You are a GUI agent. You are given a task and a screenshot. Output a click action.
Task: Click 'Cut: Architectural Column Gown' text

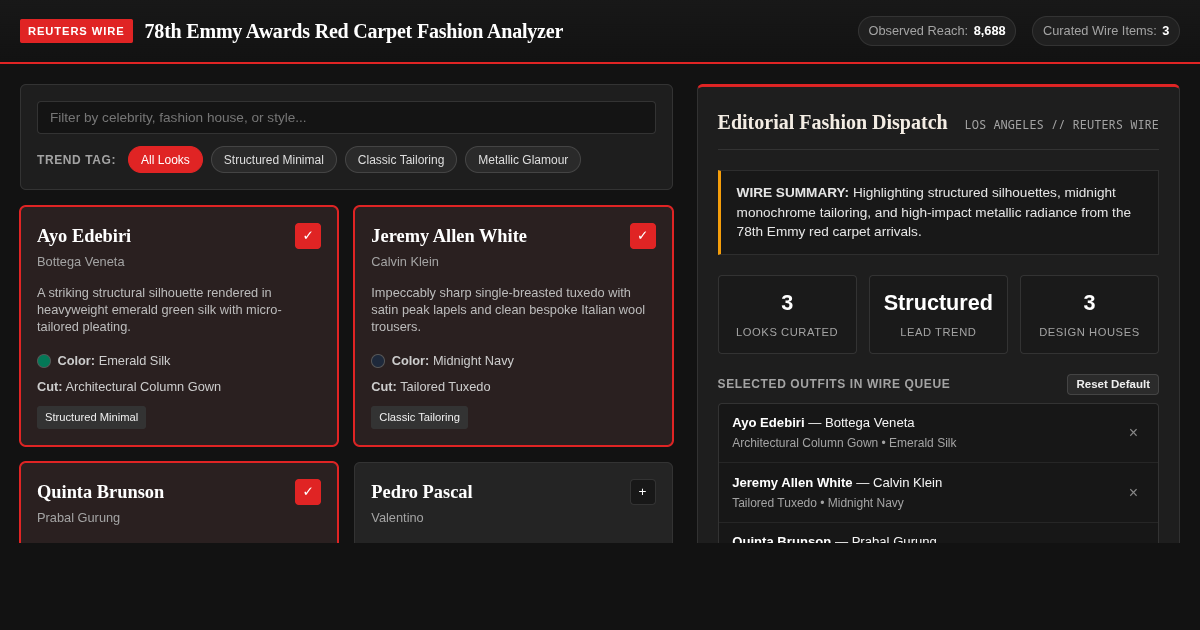point(129,387)
